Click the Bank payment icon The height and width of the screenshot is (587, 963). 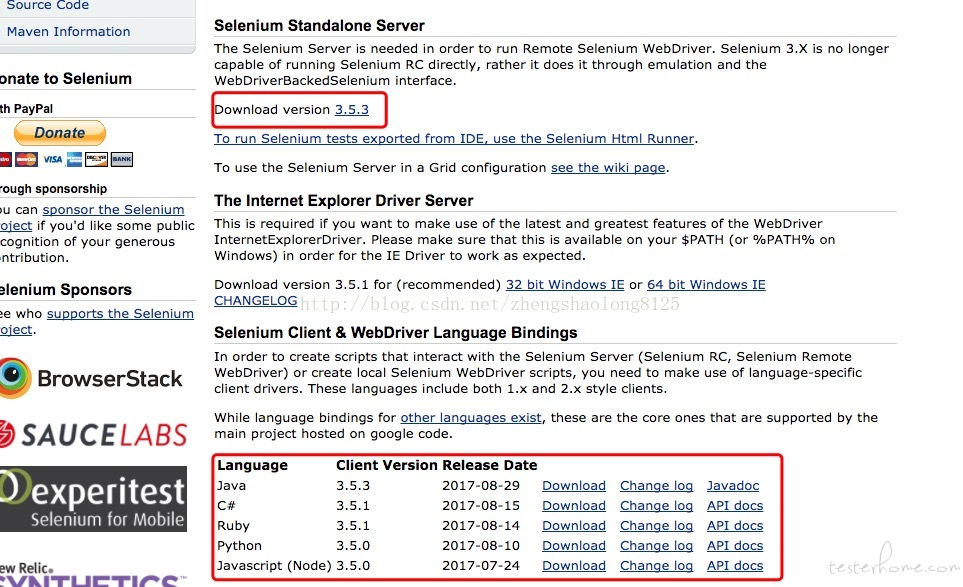(x=122, y=160)
